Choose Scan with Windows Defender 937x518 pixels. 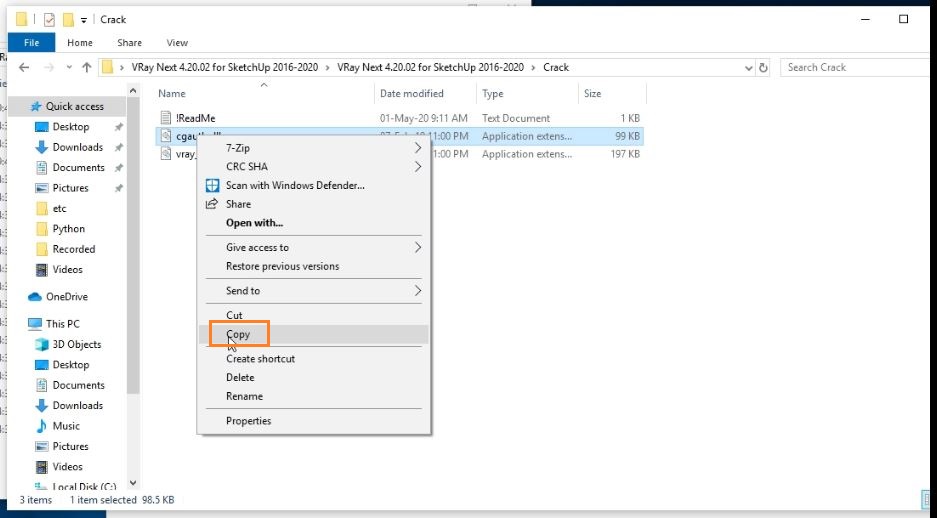314,185
